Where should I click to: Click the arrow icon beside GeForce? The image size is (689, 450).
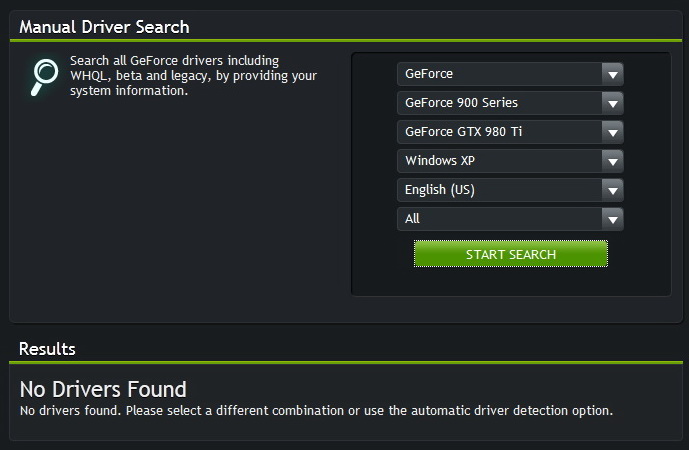(612, 74)
